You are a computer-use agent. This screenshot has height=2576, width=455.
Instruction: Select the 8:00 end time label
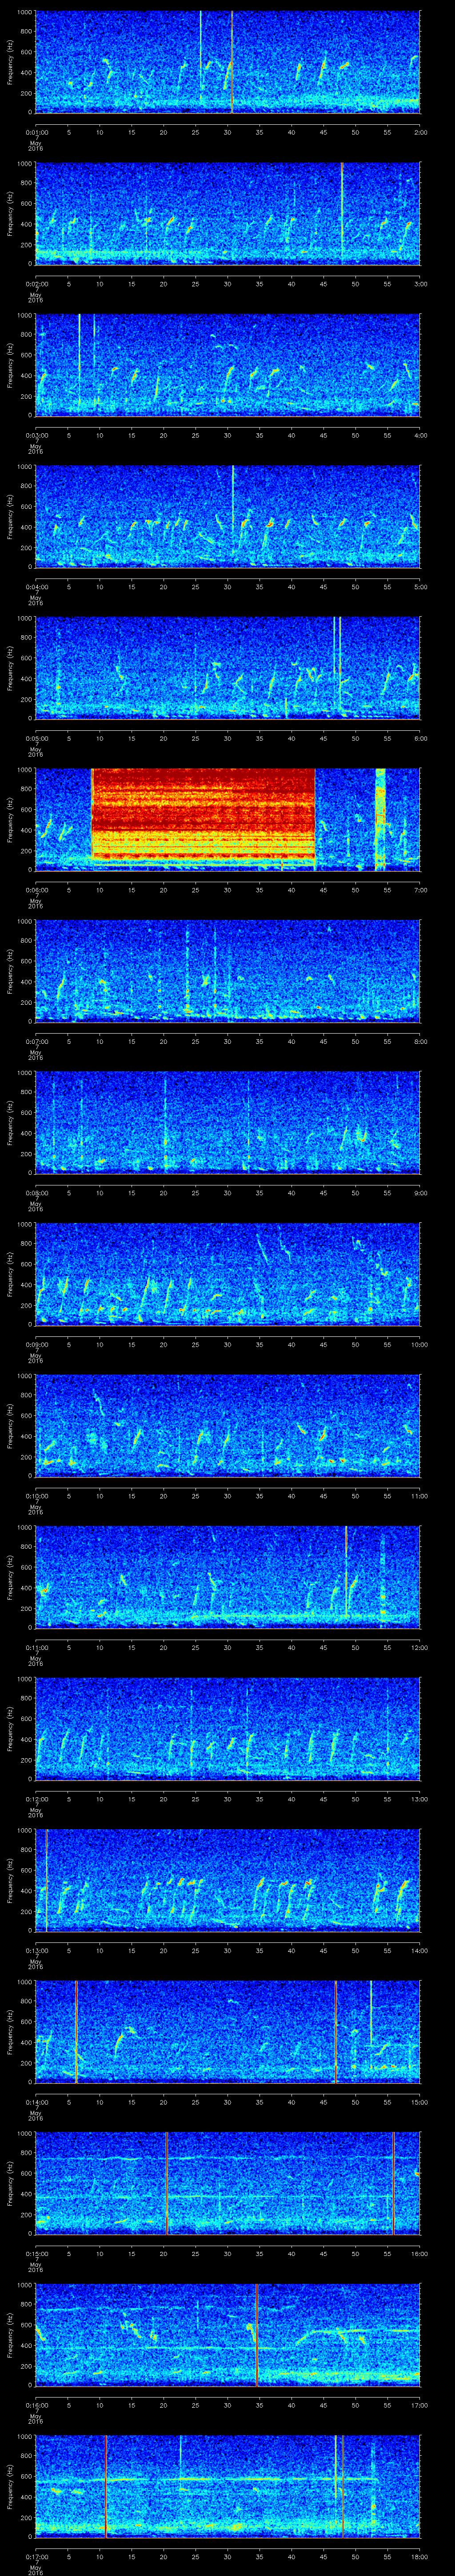420,1041
